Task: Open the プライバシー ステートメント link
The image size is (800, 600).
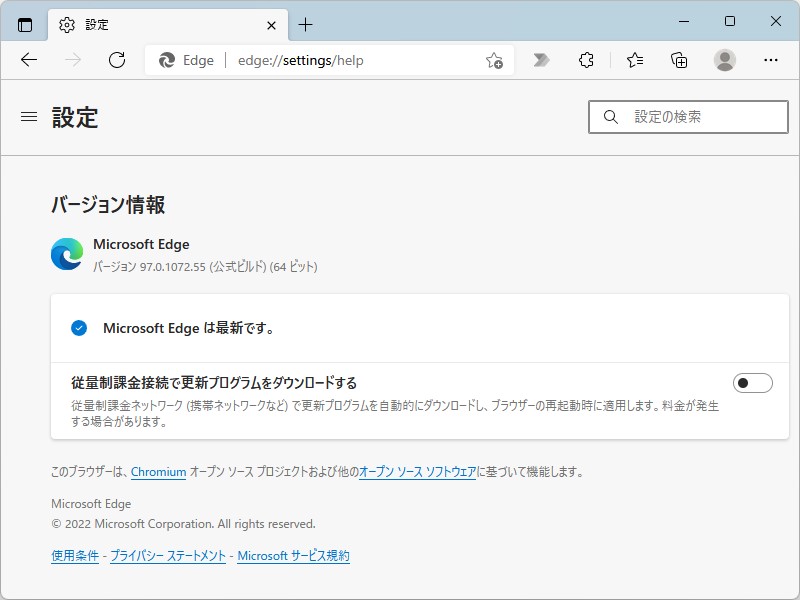Action: [x=166, y=555]
